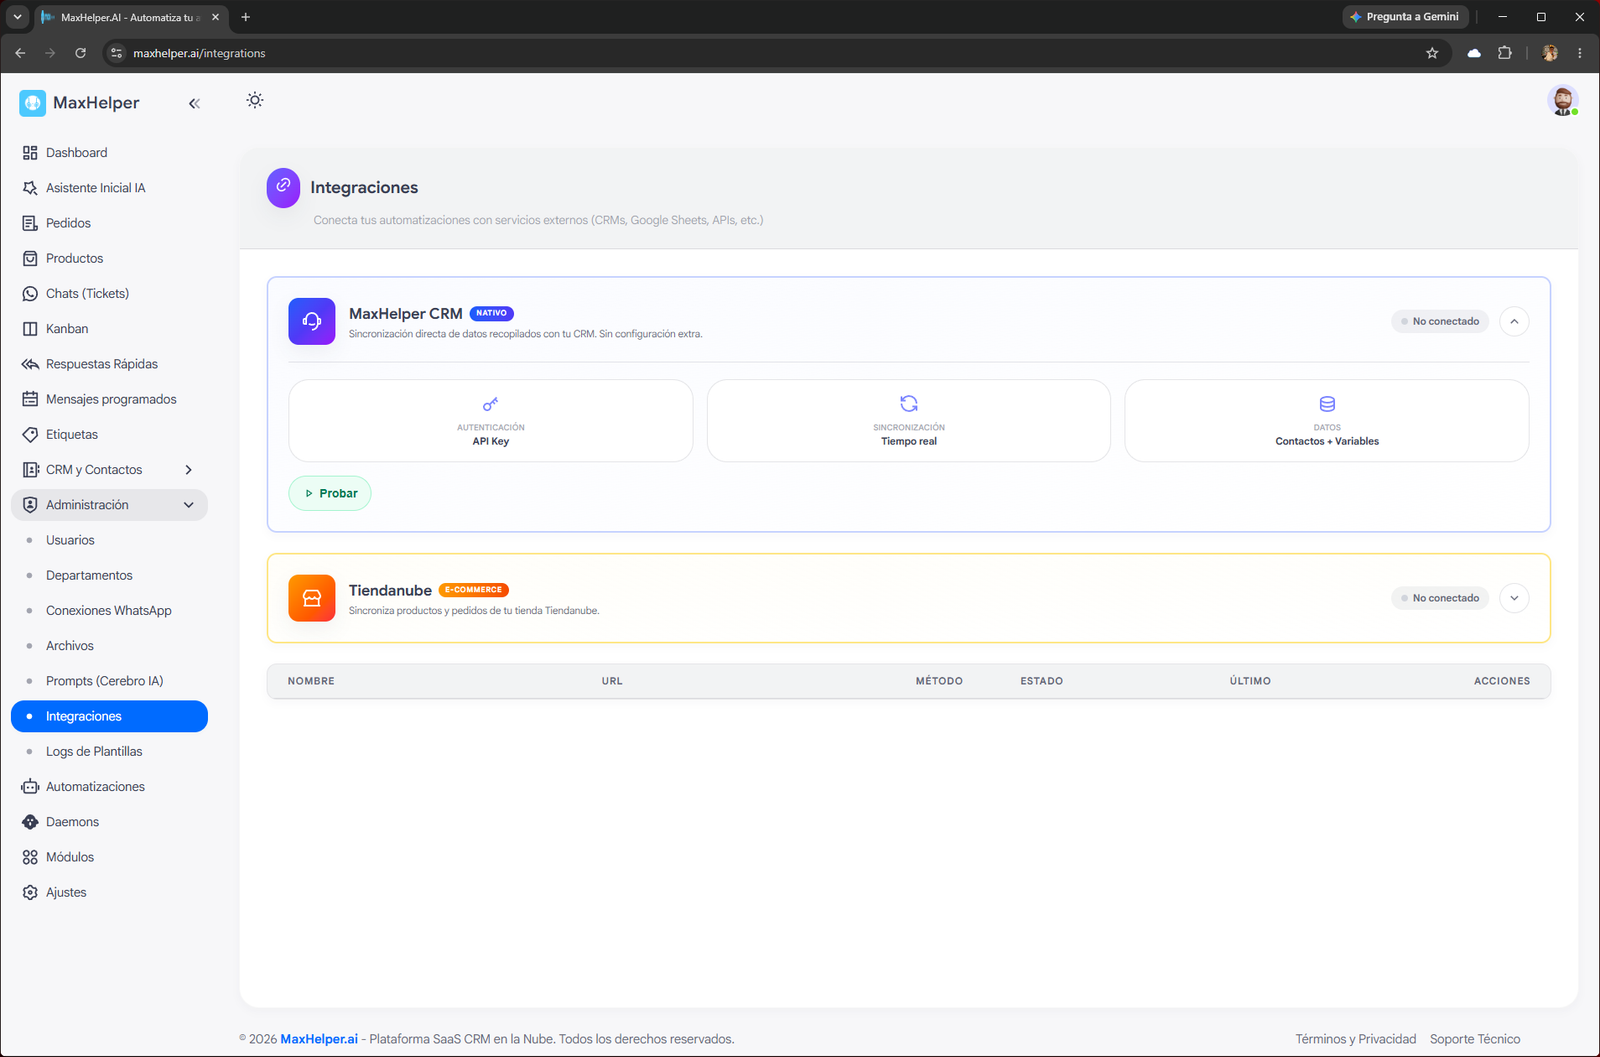Click the Tiendanube orange store icon
This screenshot has height=1057, width=1600.
click(x=312, y=598)
